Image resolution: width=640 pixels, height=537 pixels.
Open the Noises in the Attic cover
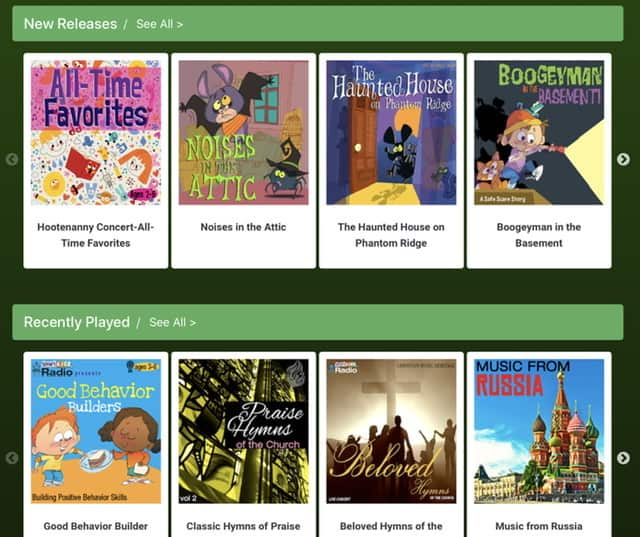pyautogui.click(x=244, y=133)
